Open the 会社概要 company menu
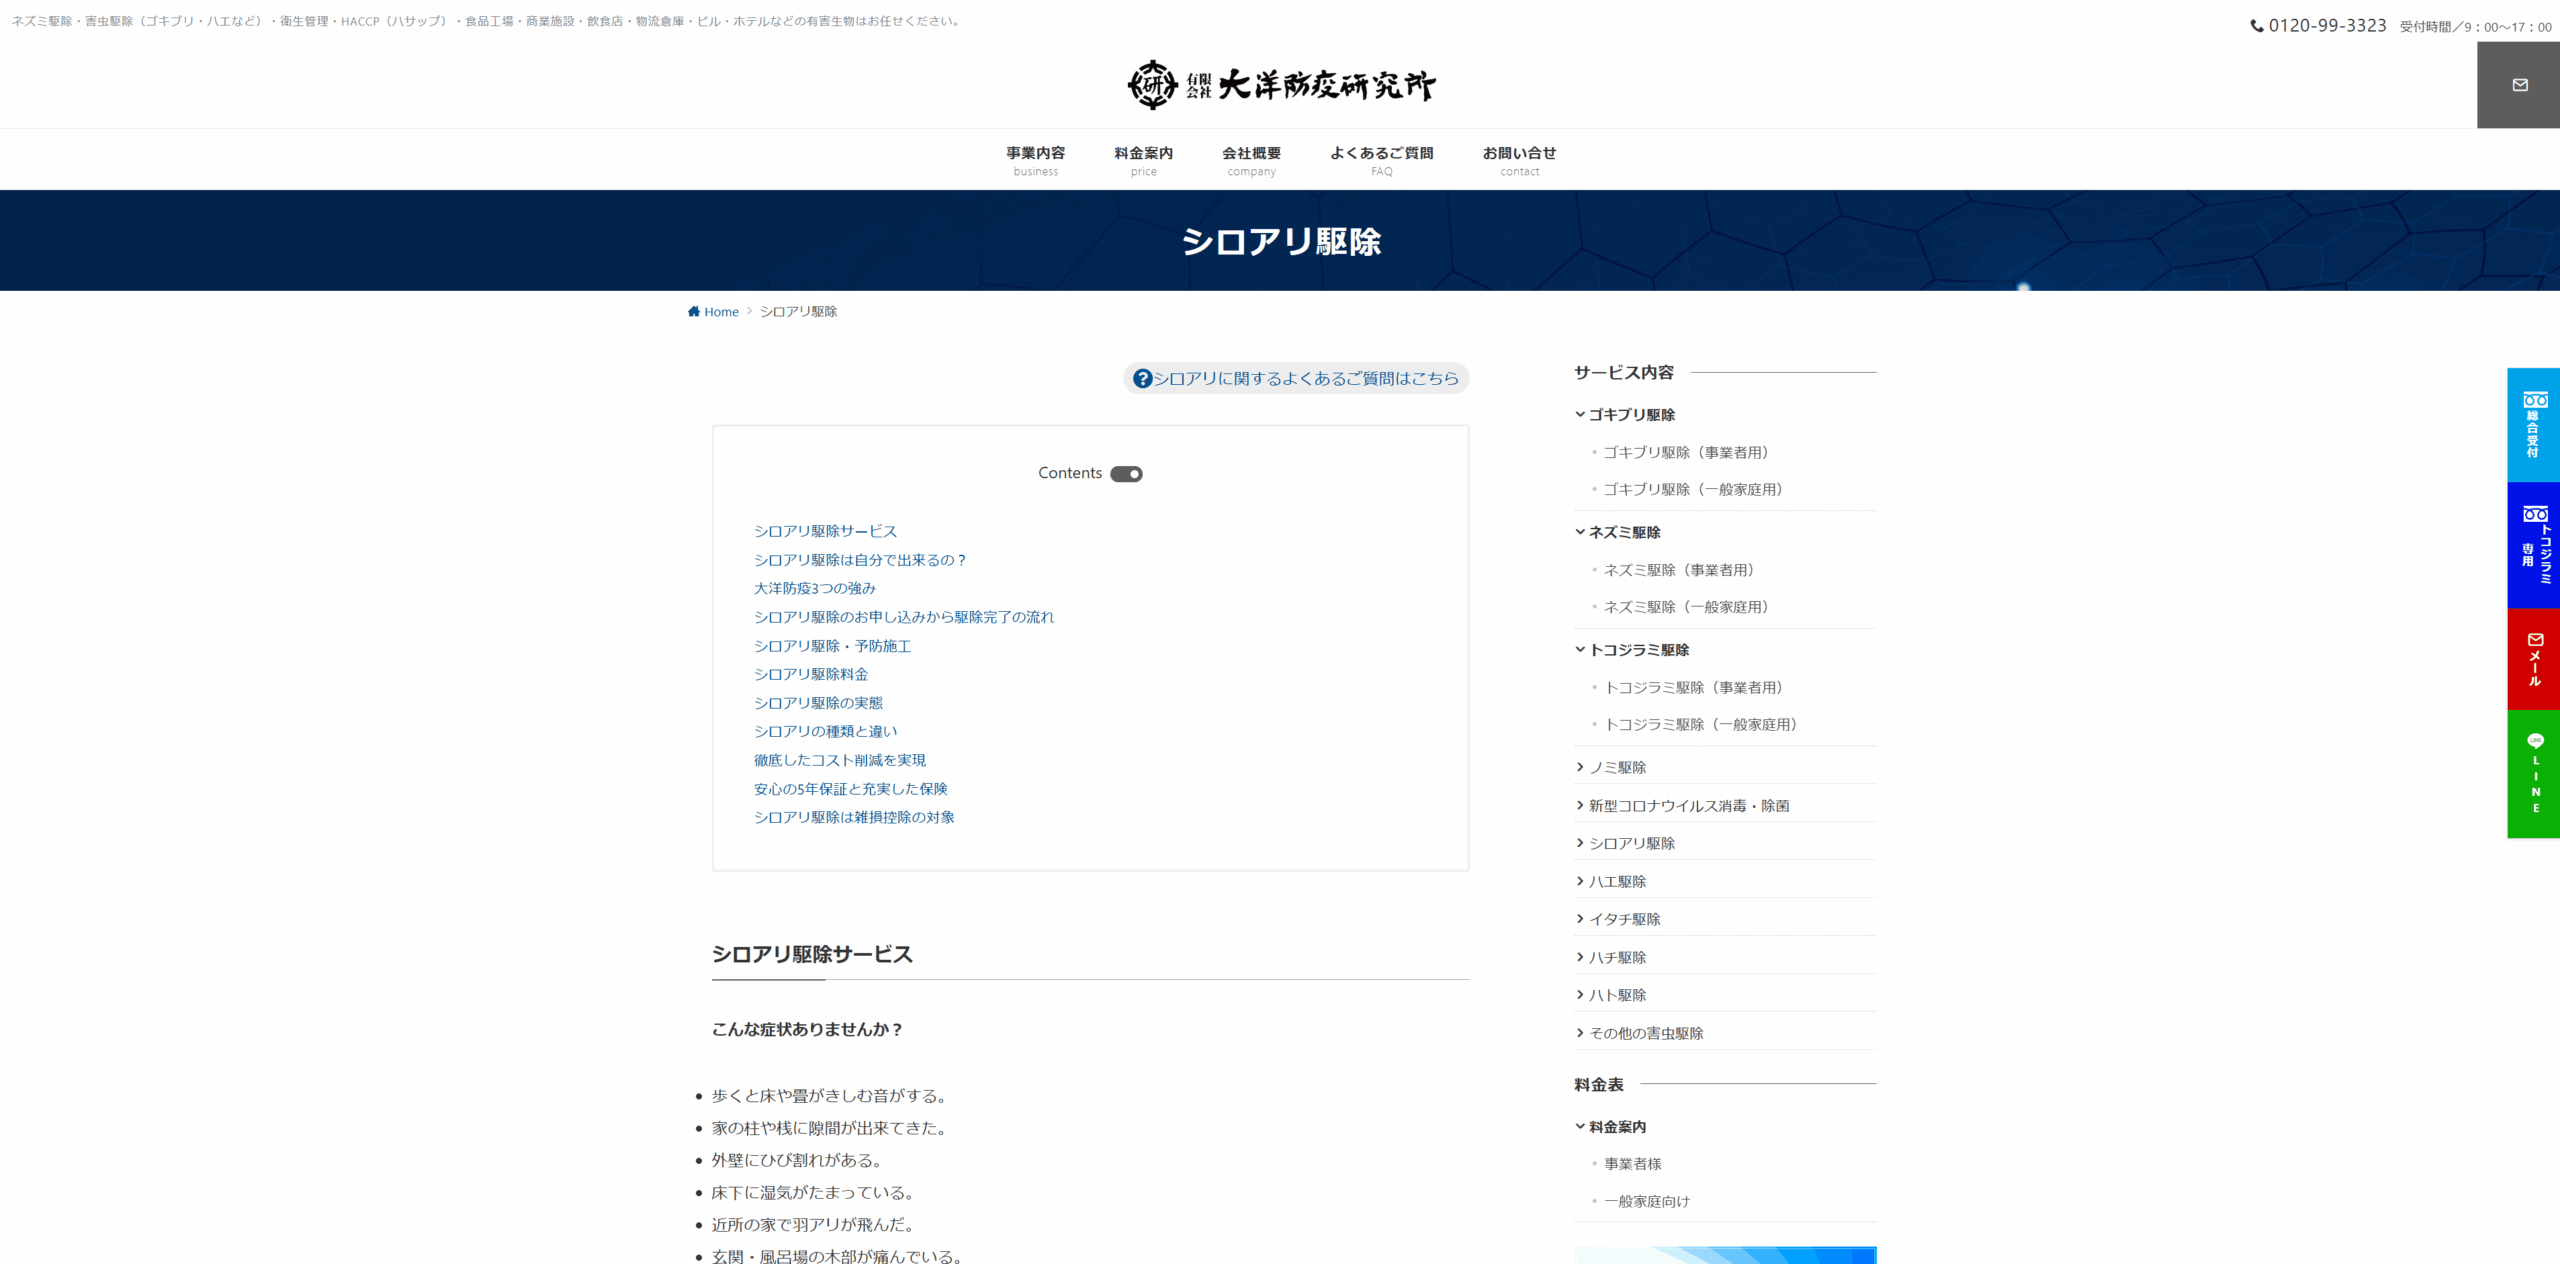 [1251, 160]
